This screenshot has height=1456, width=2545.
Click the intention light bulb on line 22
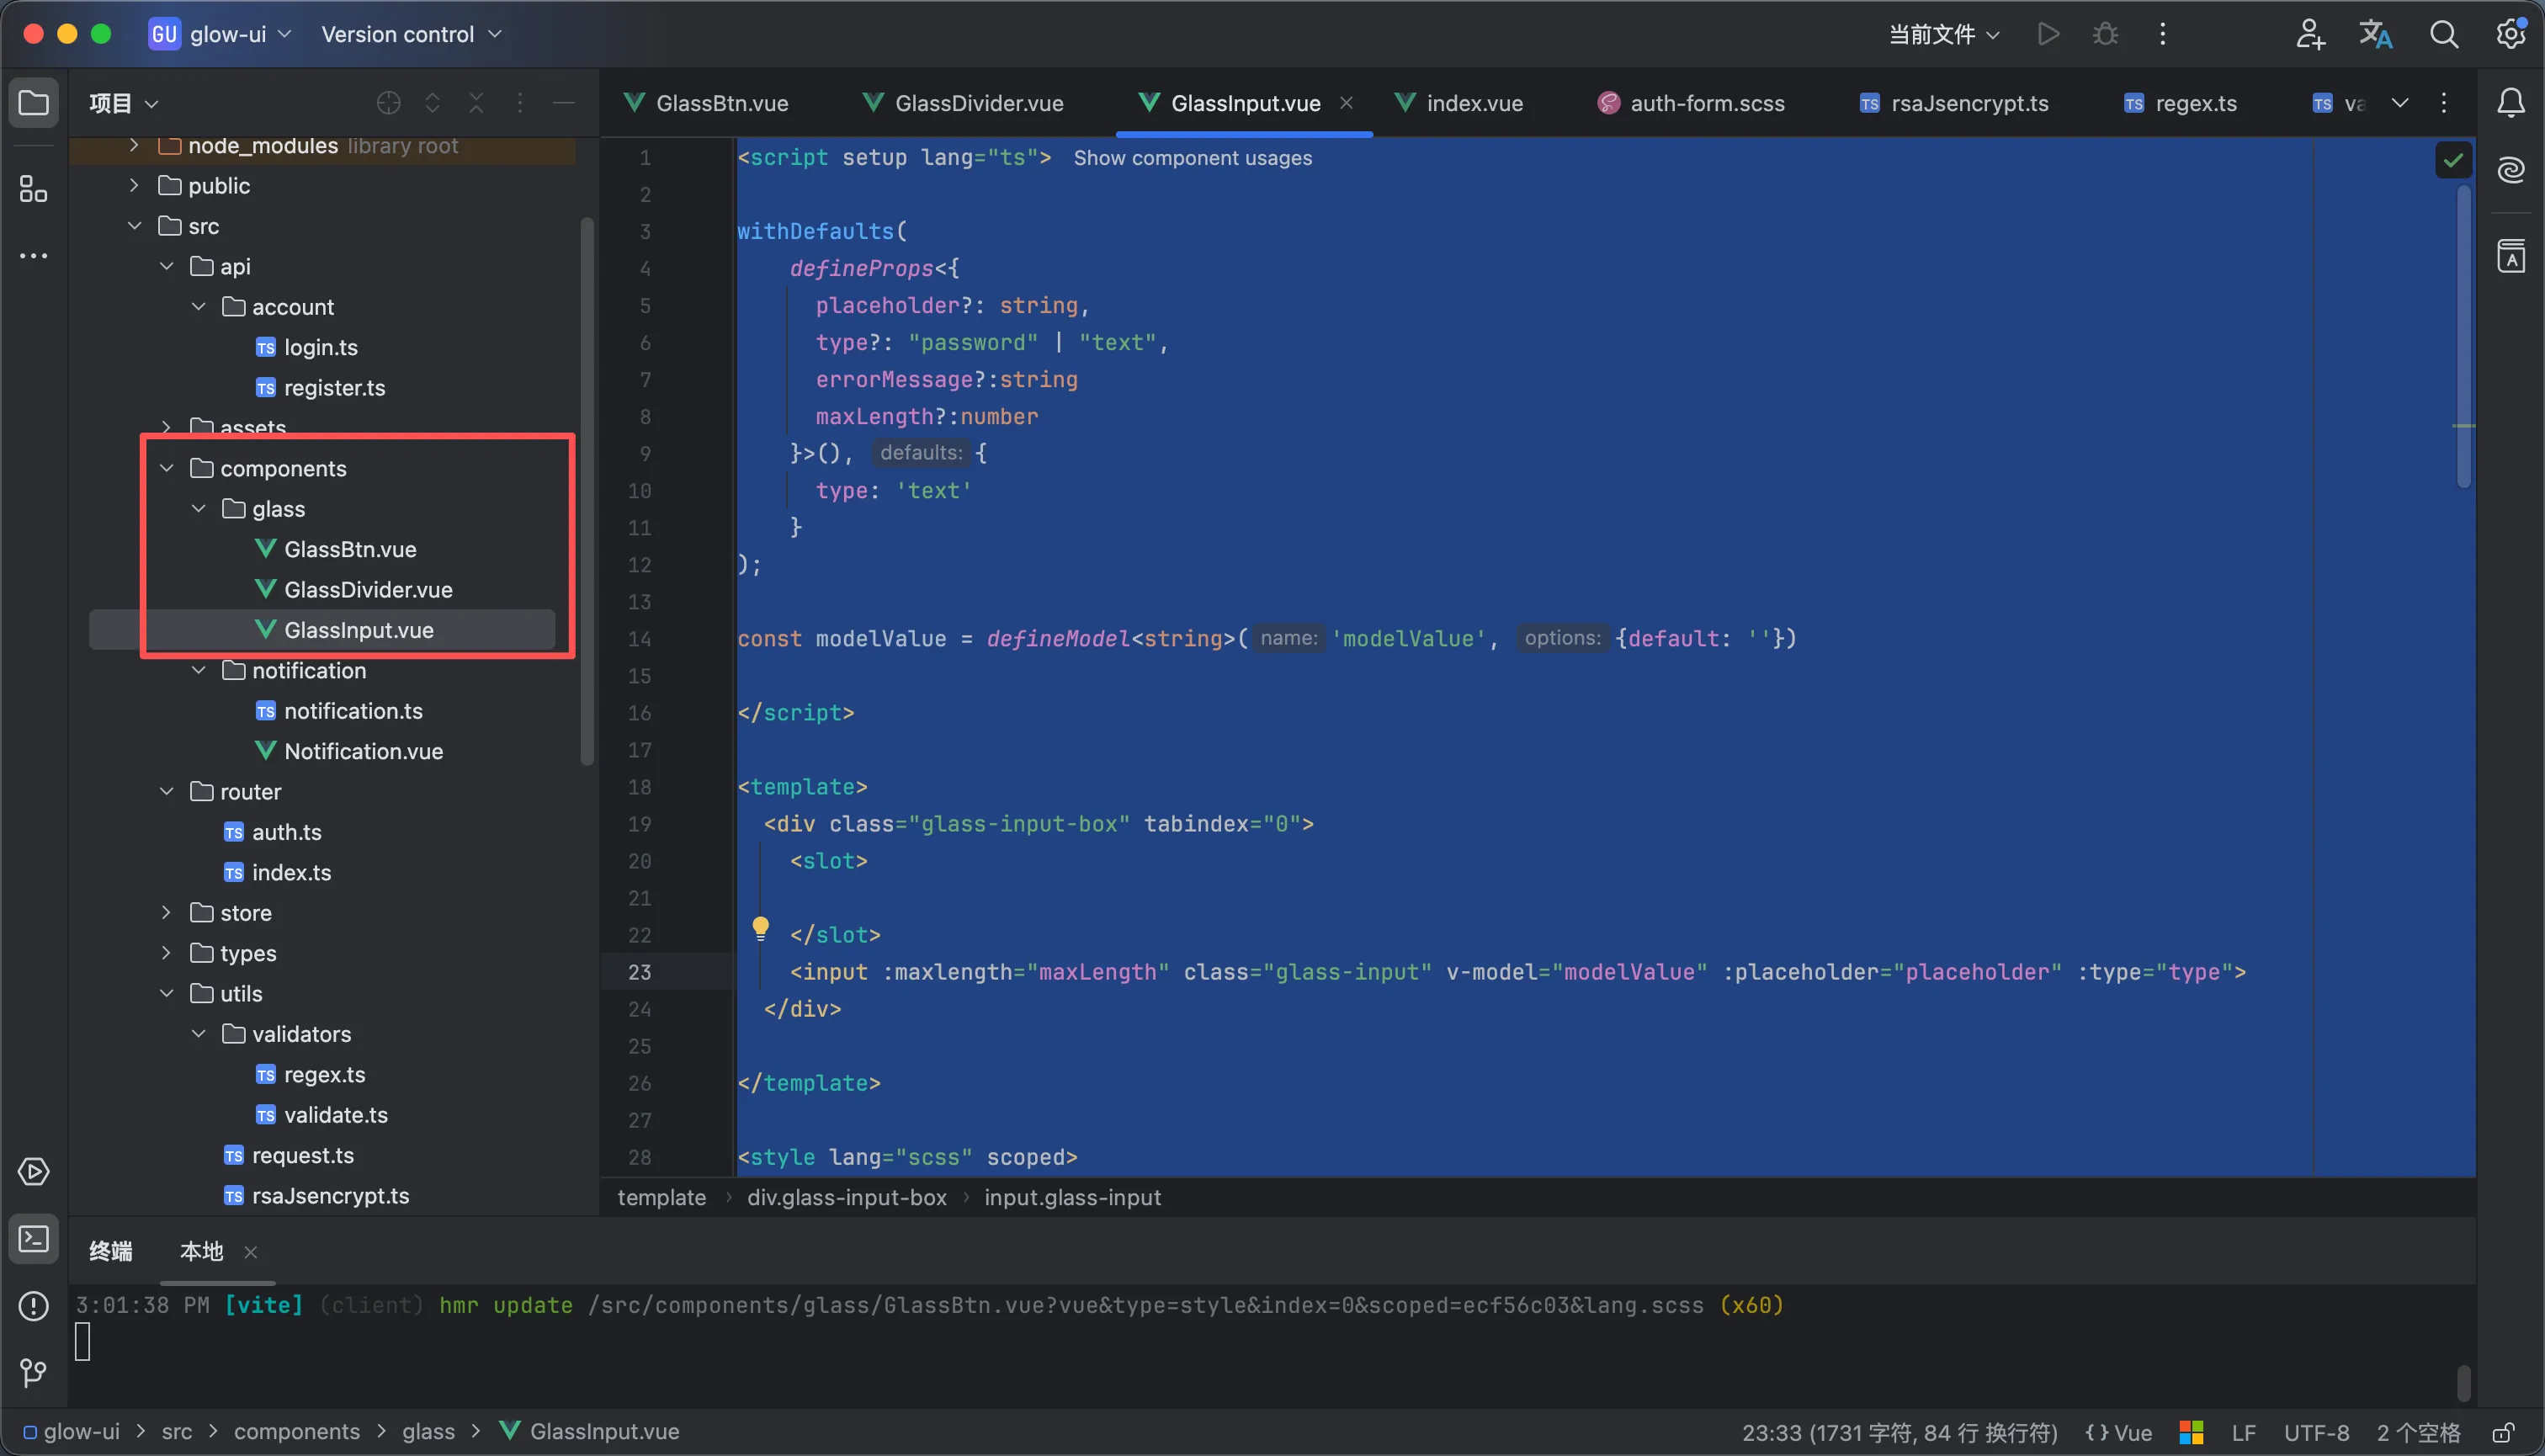(x=760, y=928)
